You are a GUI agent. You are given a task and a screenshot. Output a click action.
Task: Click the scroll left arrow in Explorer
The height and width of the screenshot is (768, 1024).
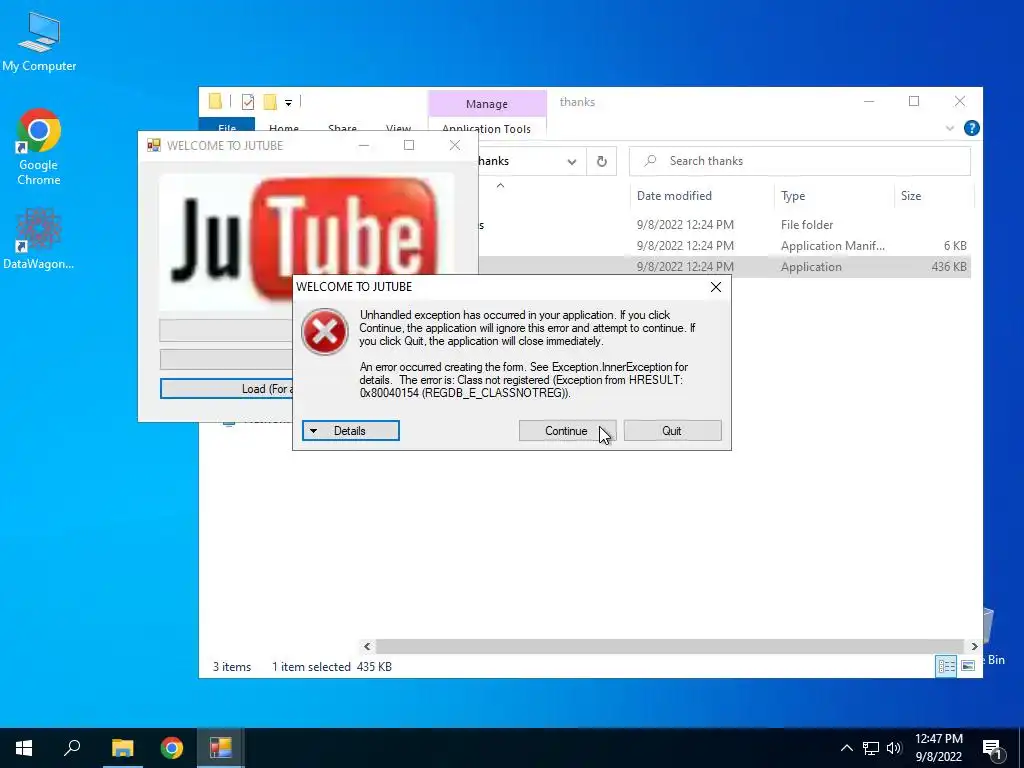pyautogui.click(x=367, y=646)
